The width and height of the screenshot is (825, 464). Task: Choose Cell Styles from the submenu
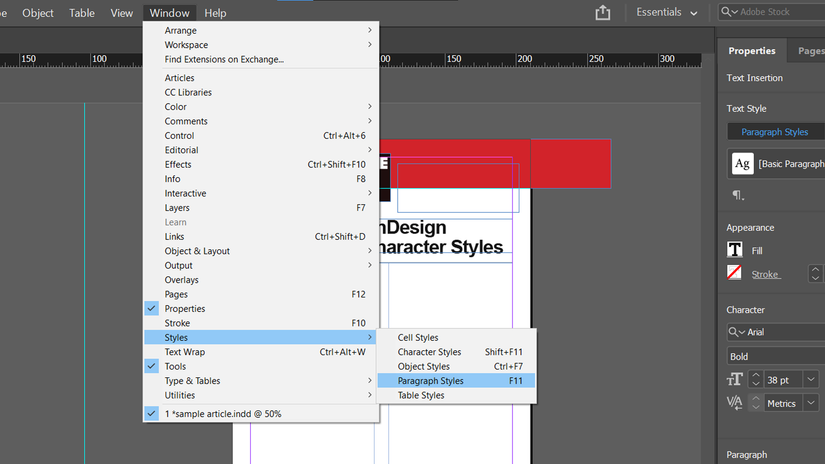point(456,338)
